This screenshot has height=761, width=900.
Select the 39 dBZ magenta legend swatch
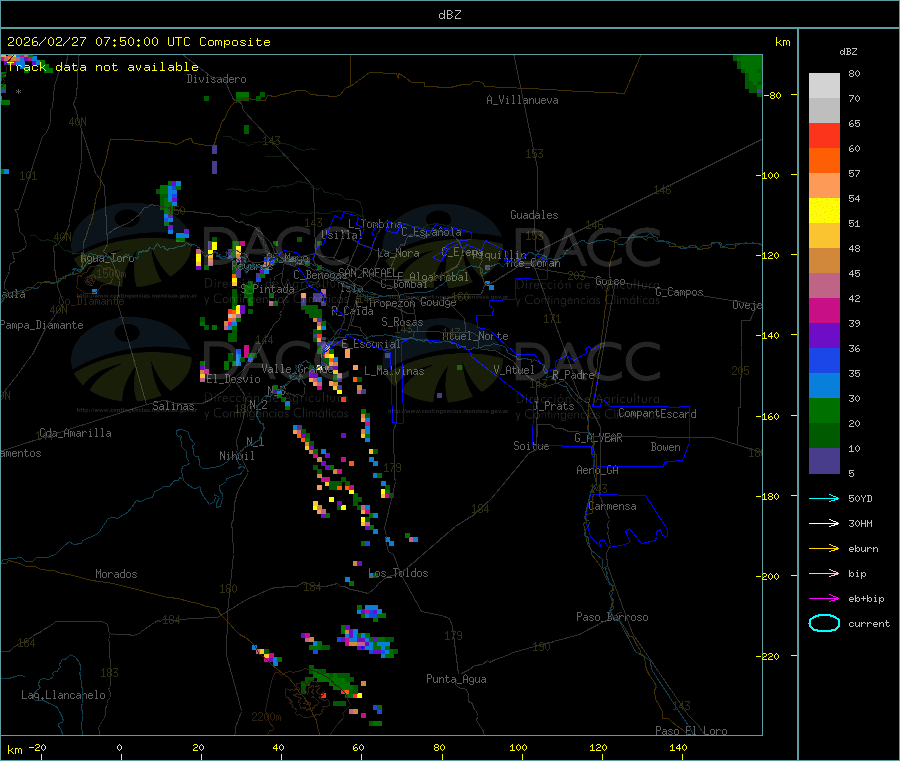(824, 310)
